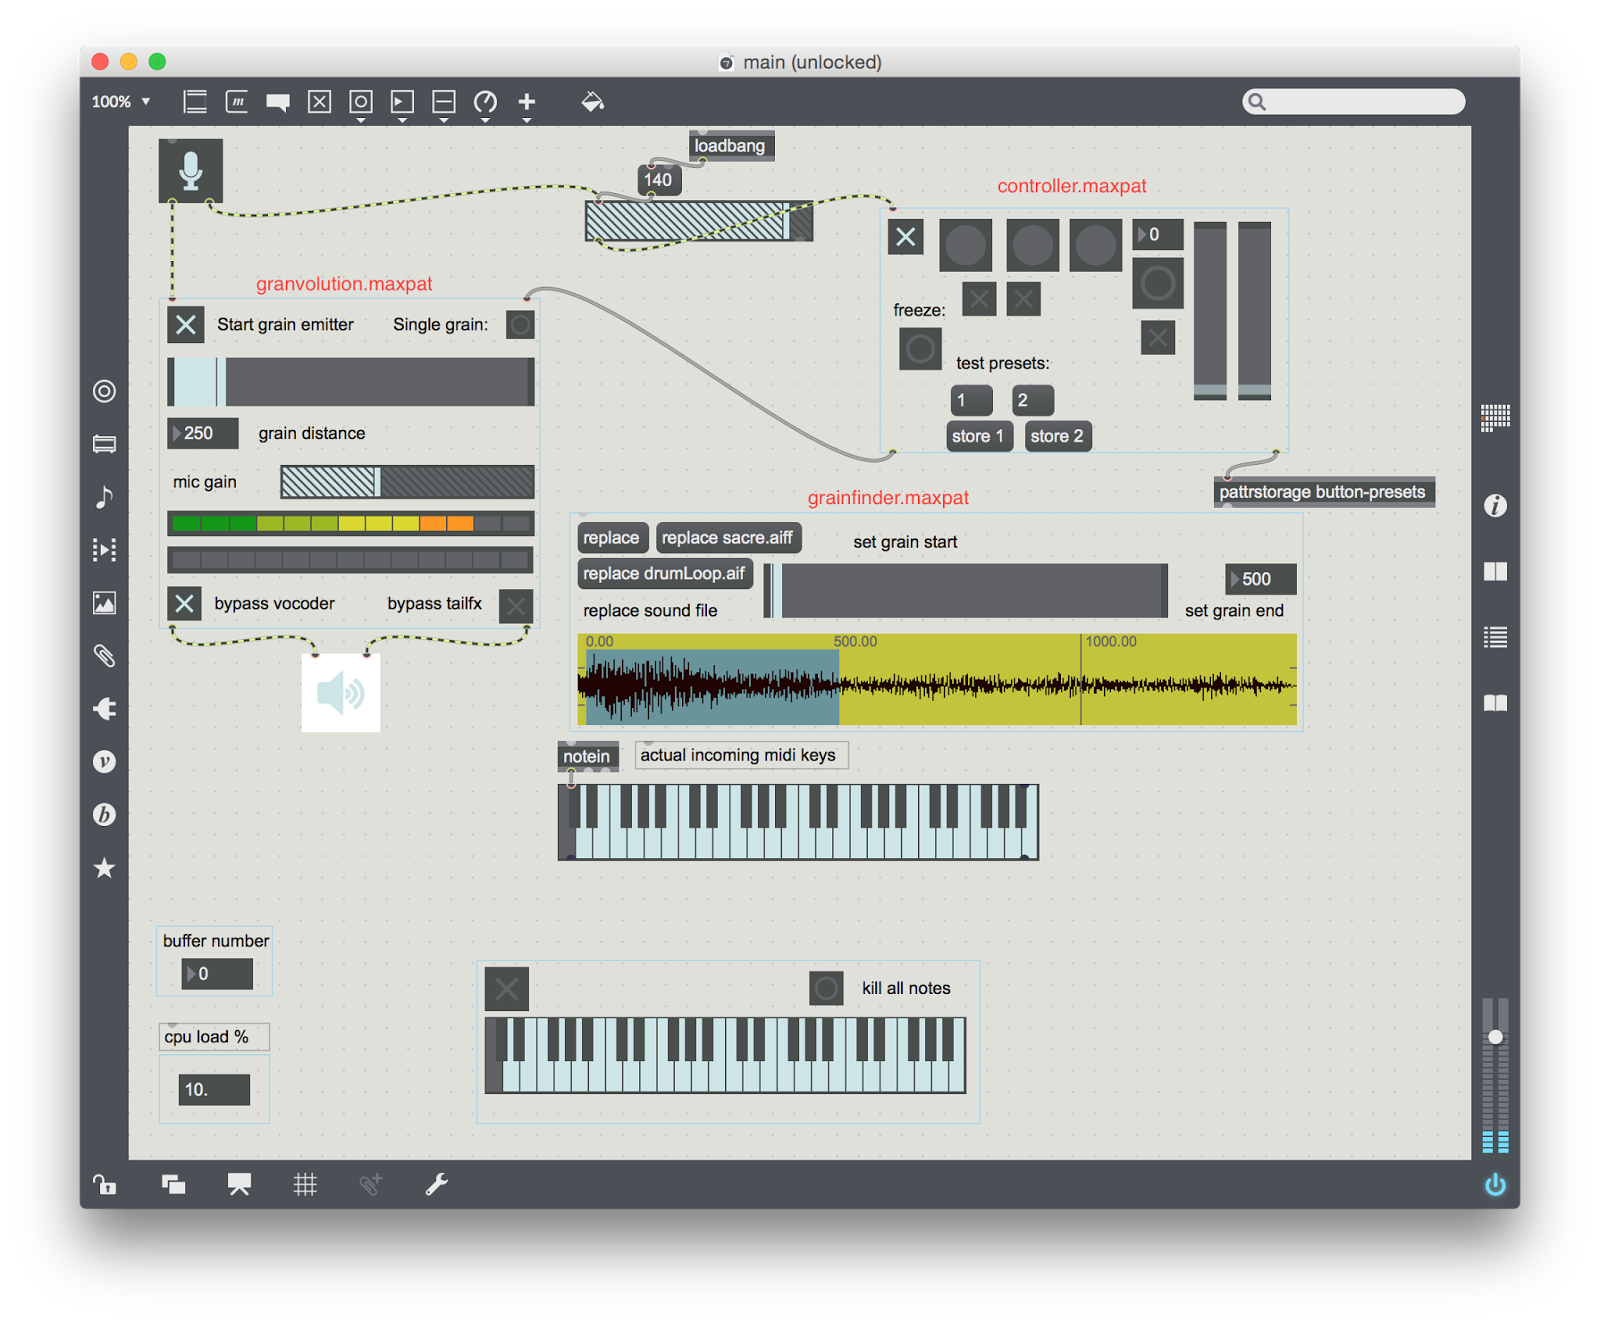Screen dimensions: 1600x1323
Task: Click the mic gain slider
Action: [407, 482]
